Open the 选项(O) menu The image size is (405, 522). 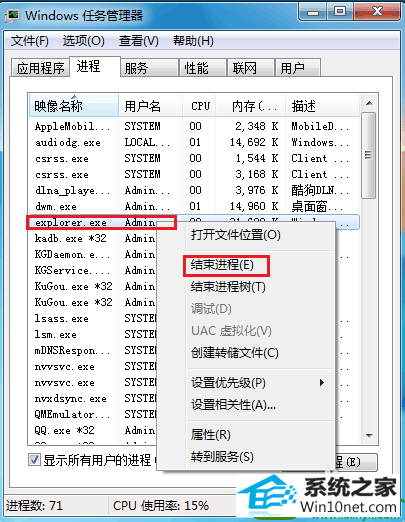(x=84, y=41)
